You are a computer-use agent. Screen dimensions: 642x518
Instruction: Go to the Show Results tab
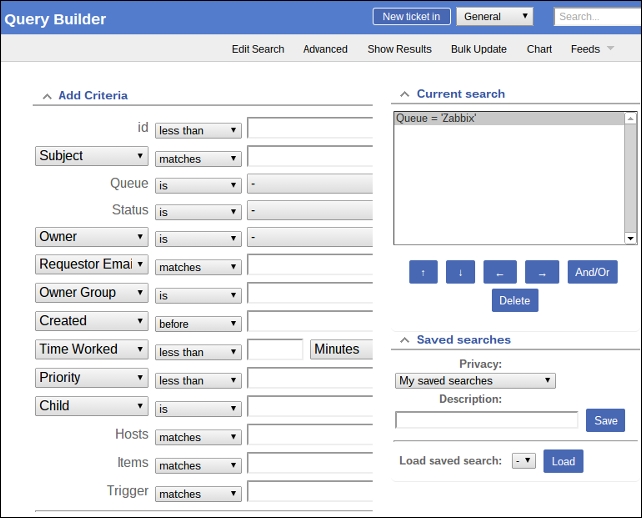pyautogui.click(x=399, y=49)
